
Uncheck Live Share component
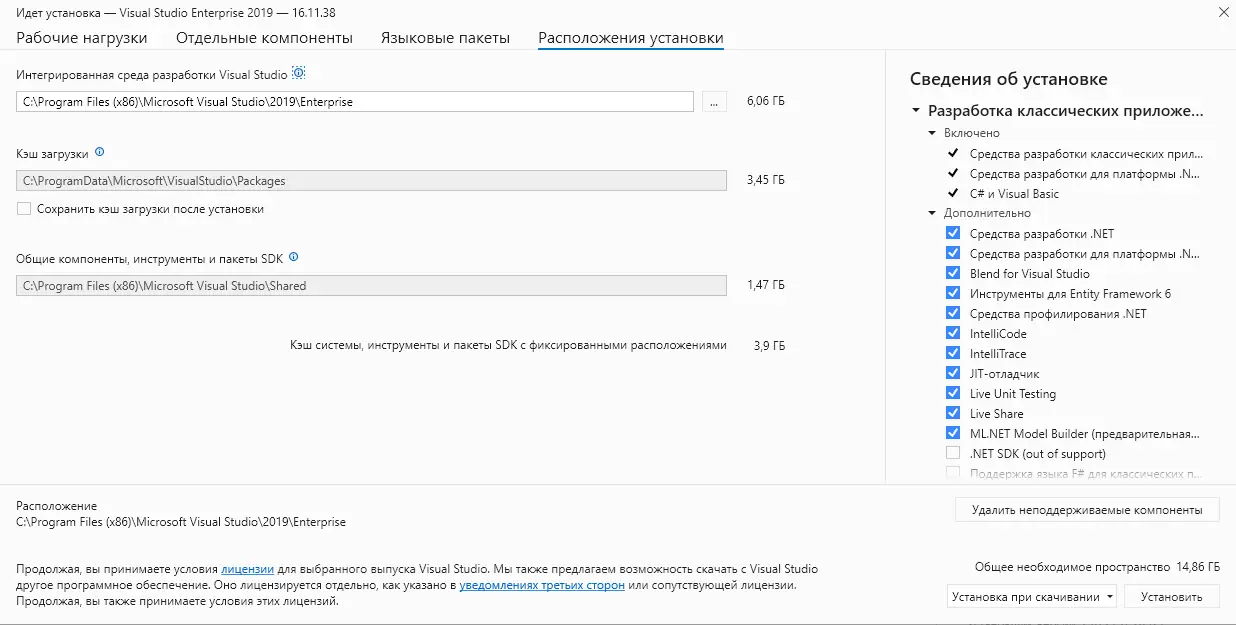953,413
